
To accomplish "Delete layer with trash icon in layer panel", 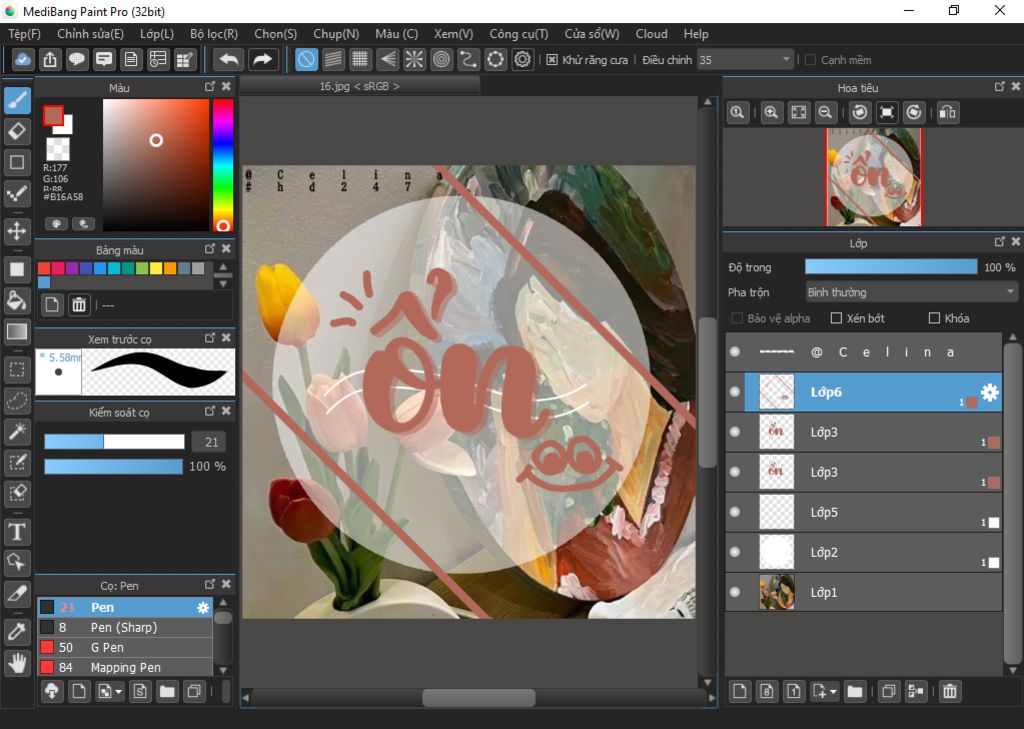I will point(950,691).
